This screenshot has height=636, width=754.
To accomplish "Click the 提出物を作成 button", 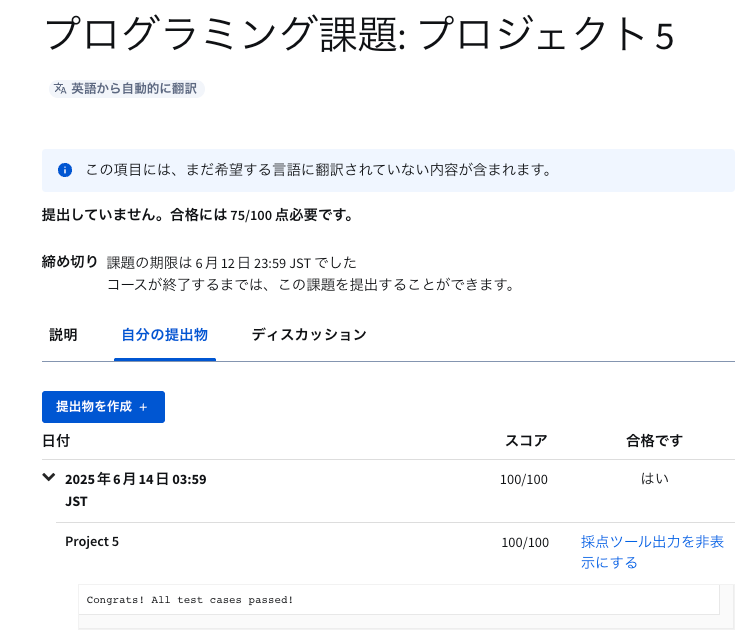I will 103,407.
